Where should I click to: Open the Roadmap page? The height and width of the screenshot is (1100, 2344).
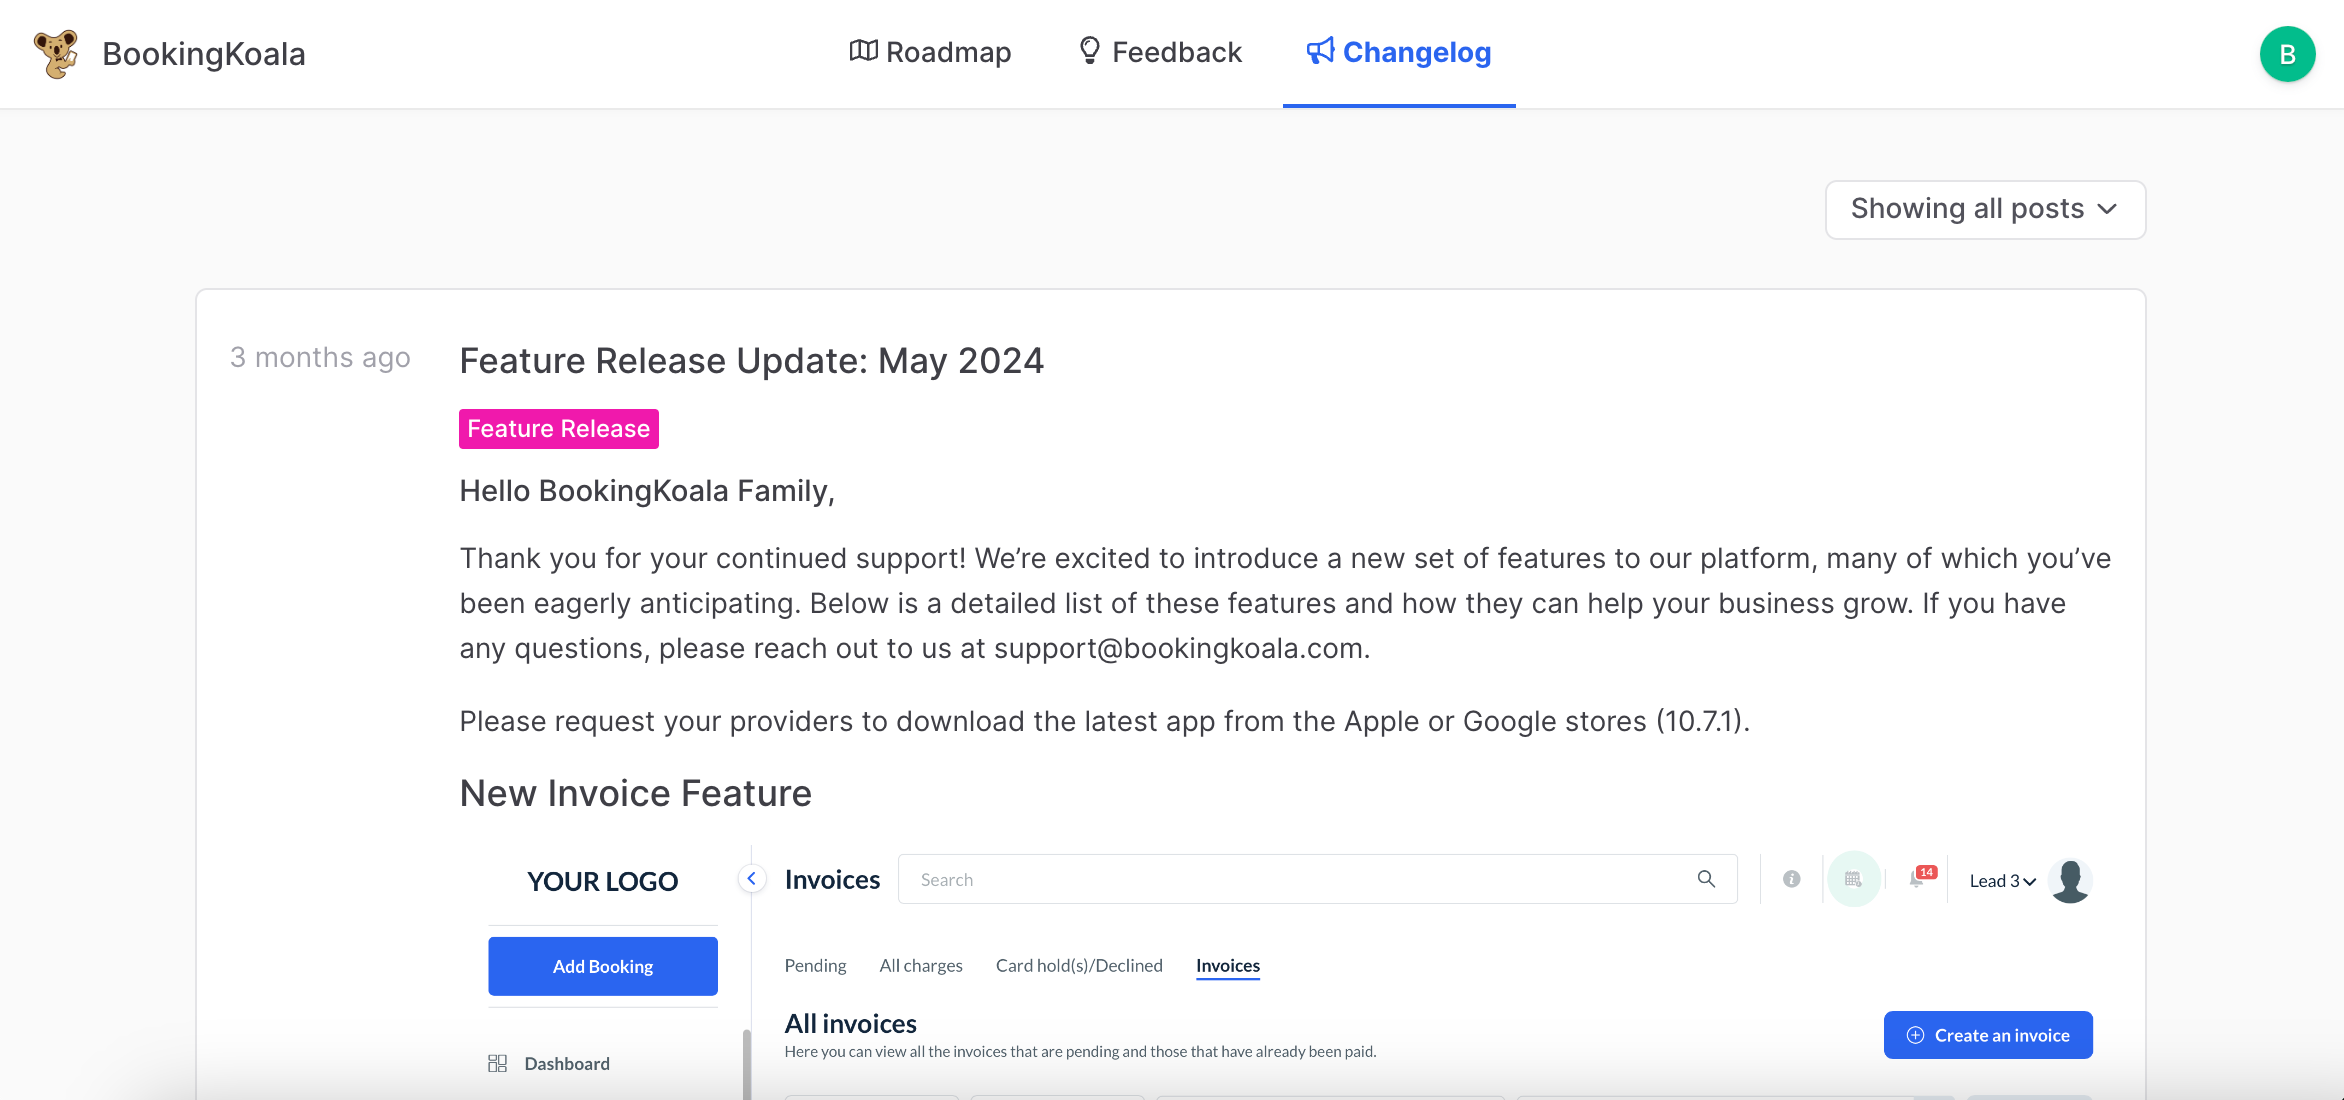[930, 52]
